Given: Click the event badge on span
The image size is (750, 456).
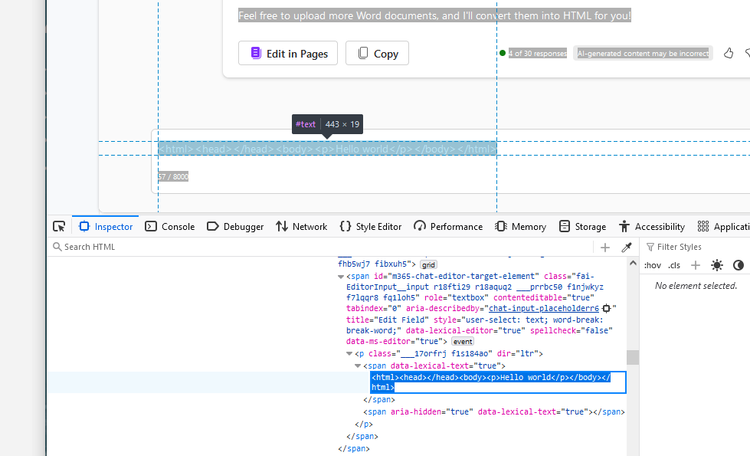Looking at the screenshot, I should tap(463, 342).
